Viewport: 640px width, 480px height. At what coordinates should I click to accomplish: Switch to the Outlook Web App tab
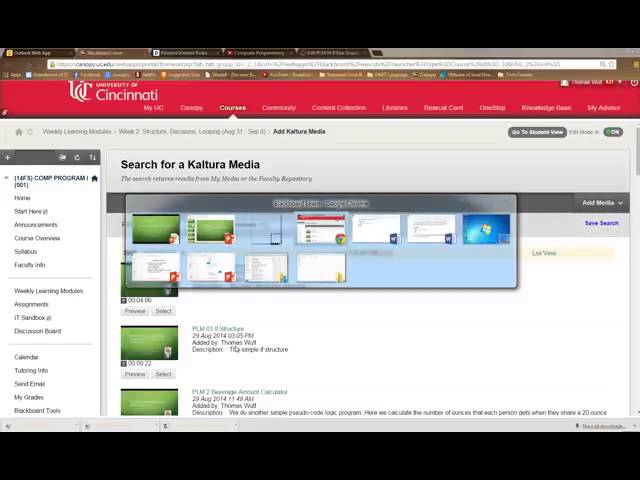[38, 53]
